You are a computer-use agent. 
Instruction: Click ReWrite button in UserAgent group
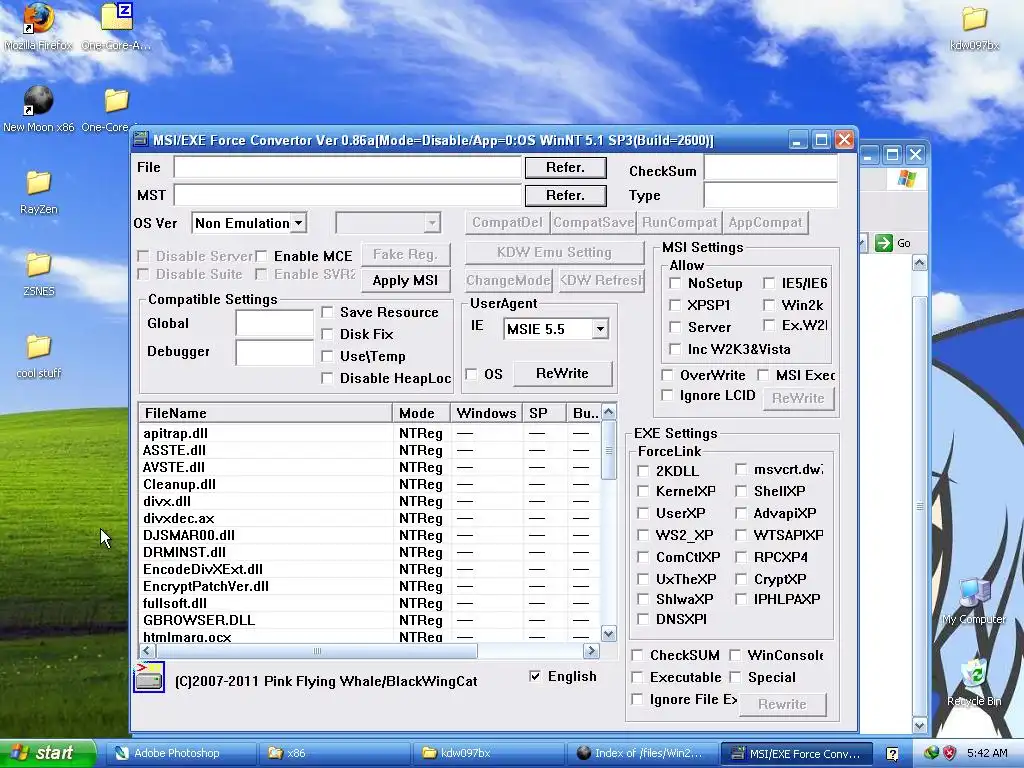point(562,373)
